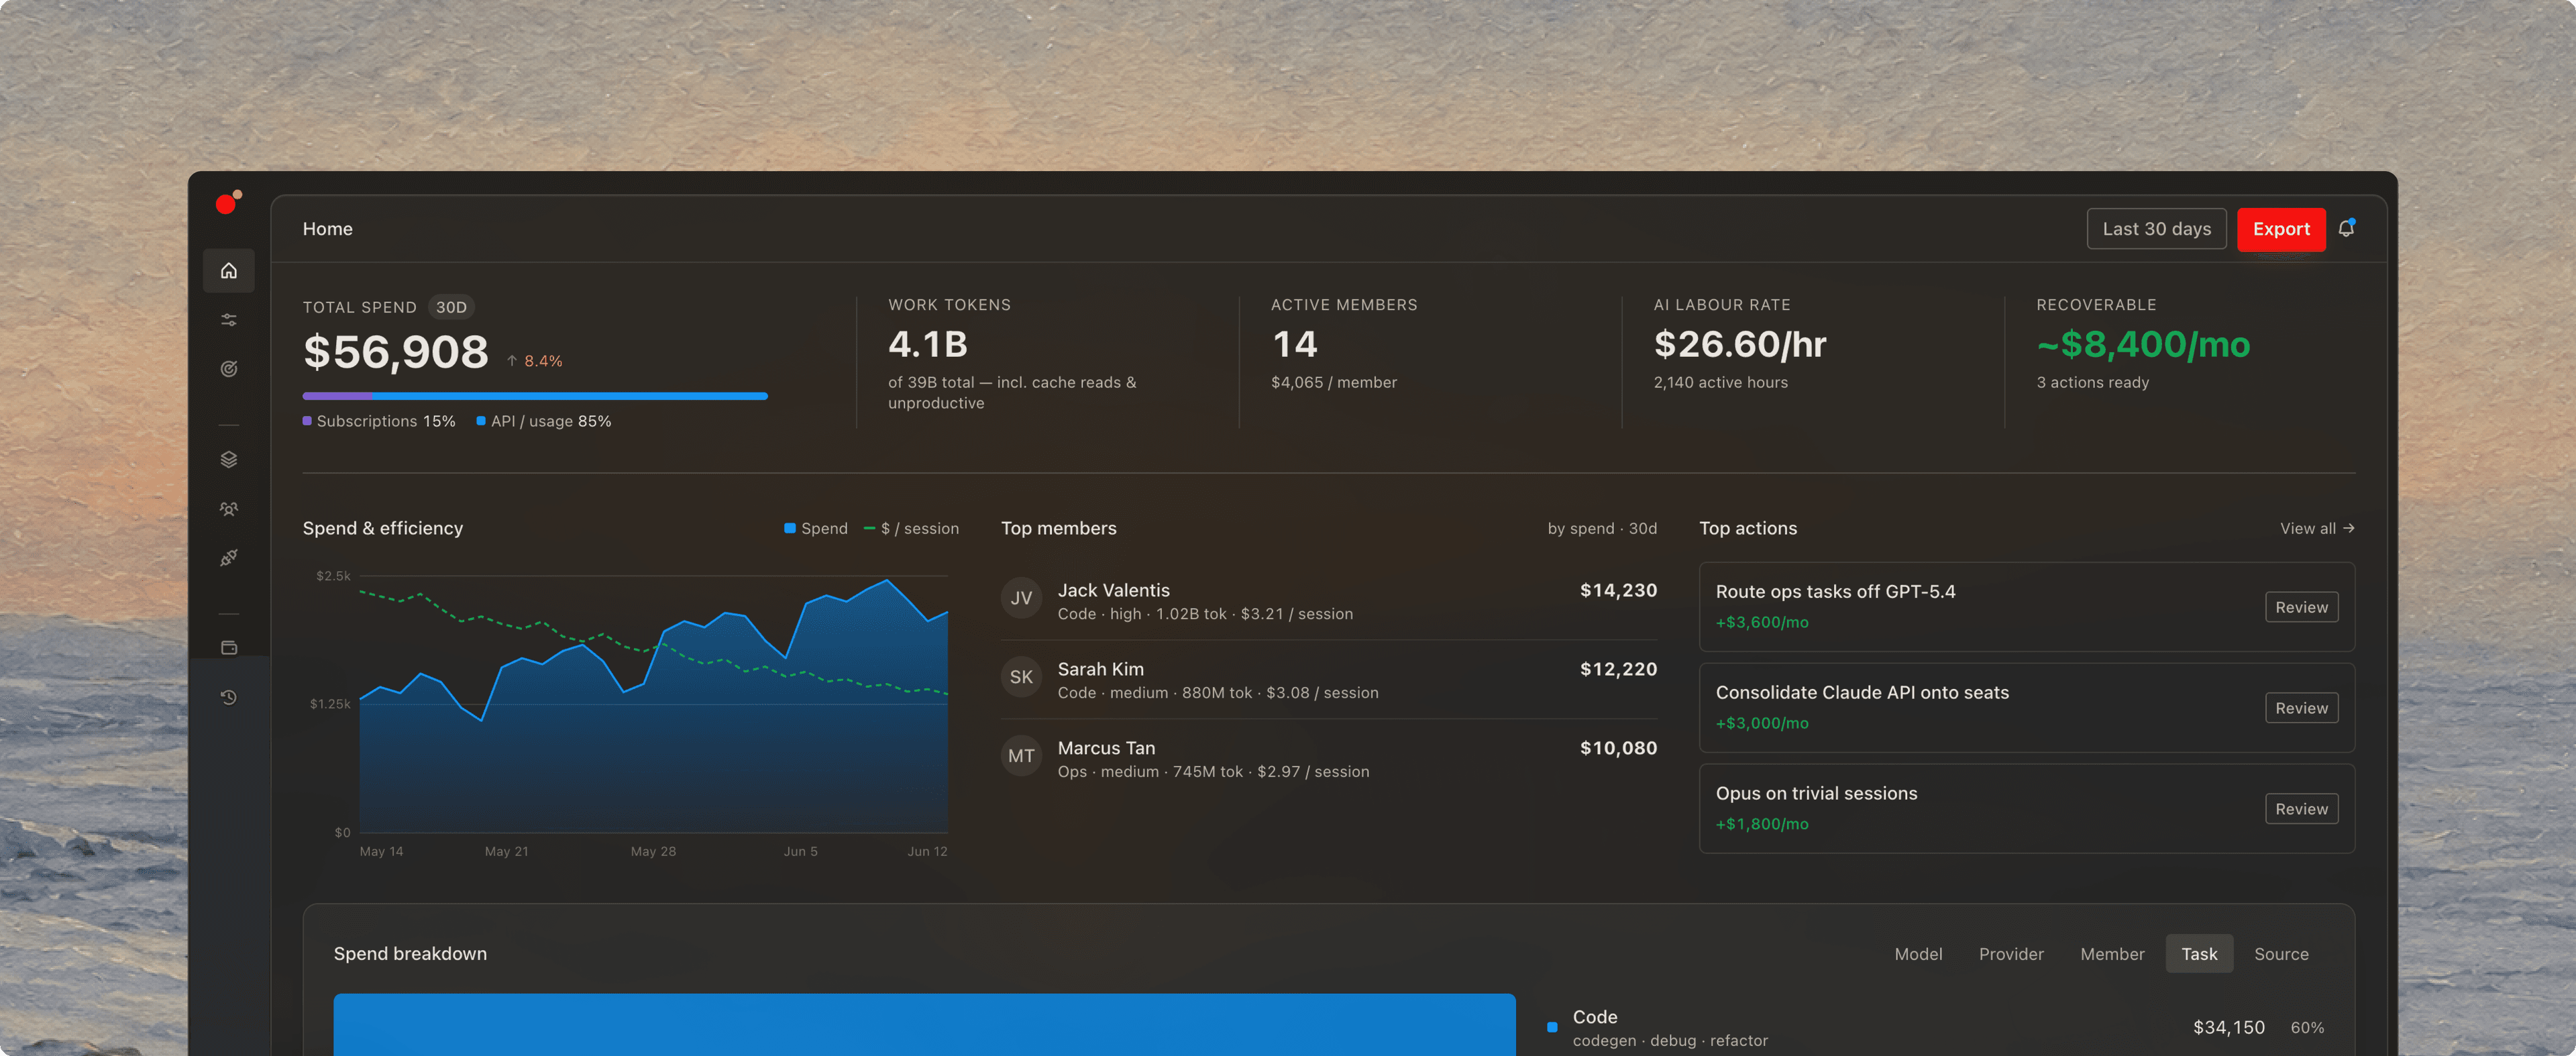
Task: Toggle the Spend legend series
Action: pyautogui.click(x=815, y=528)
